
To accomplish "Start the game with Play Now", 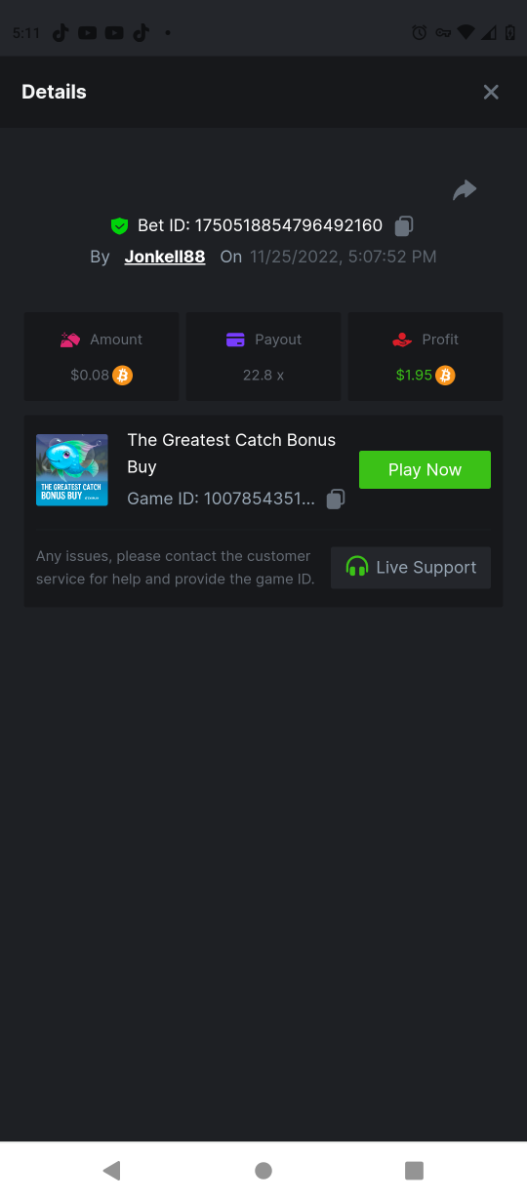I will (x=425, y=470).
